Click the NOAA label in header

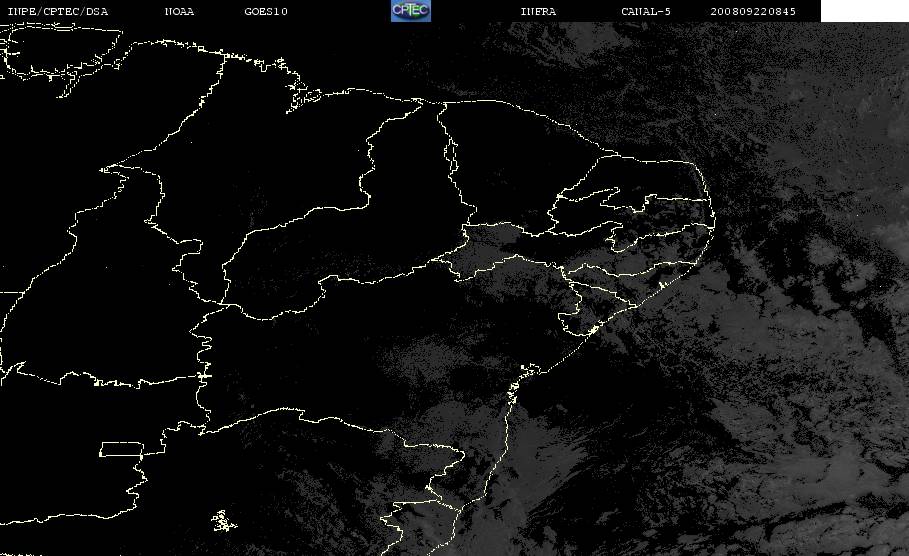tap(180, 12)
